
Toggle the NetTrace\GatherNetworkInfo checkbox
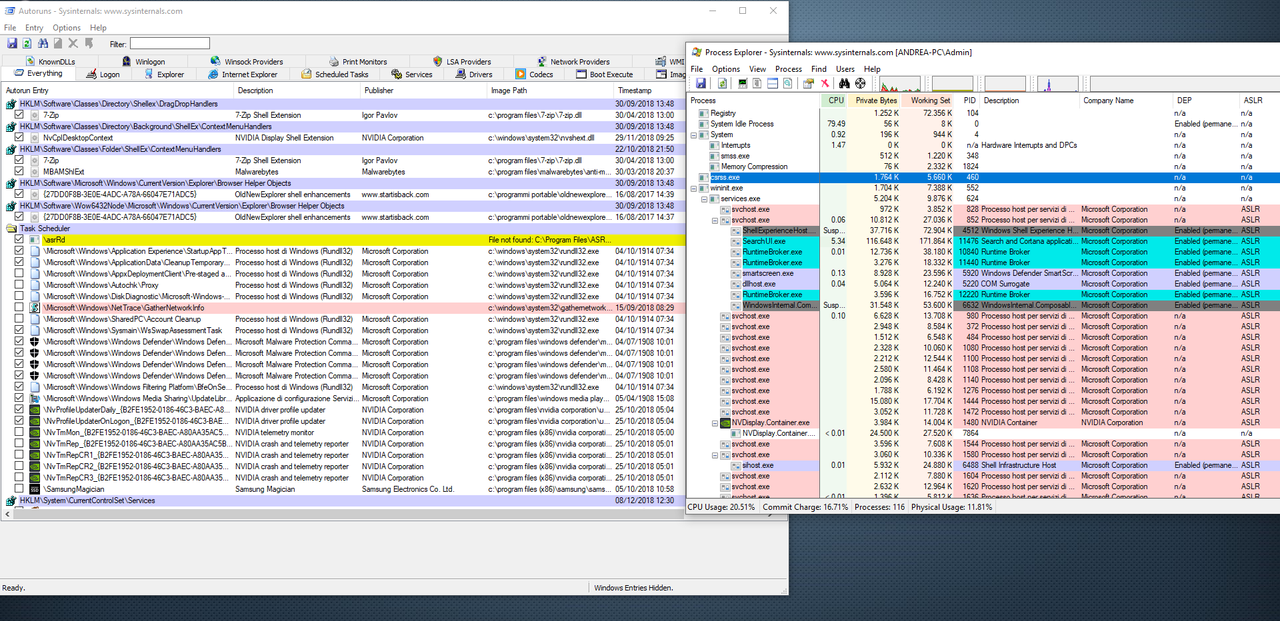coord(20,307)
